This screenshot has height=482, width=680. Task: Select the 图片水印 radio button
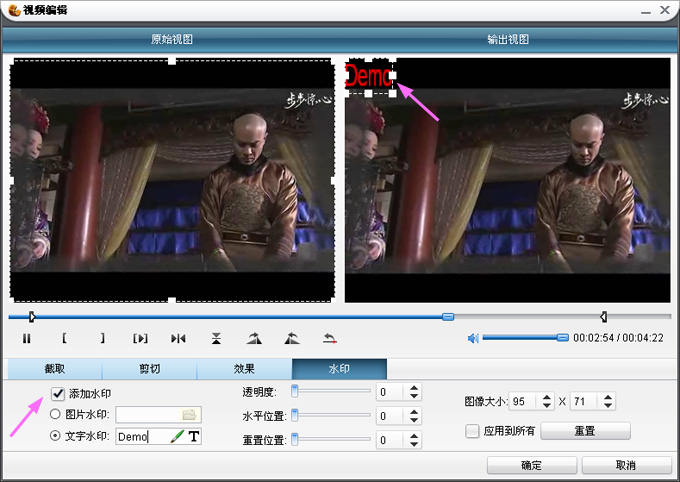[55, 414]
